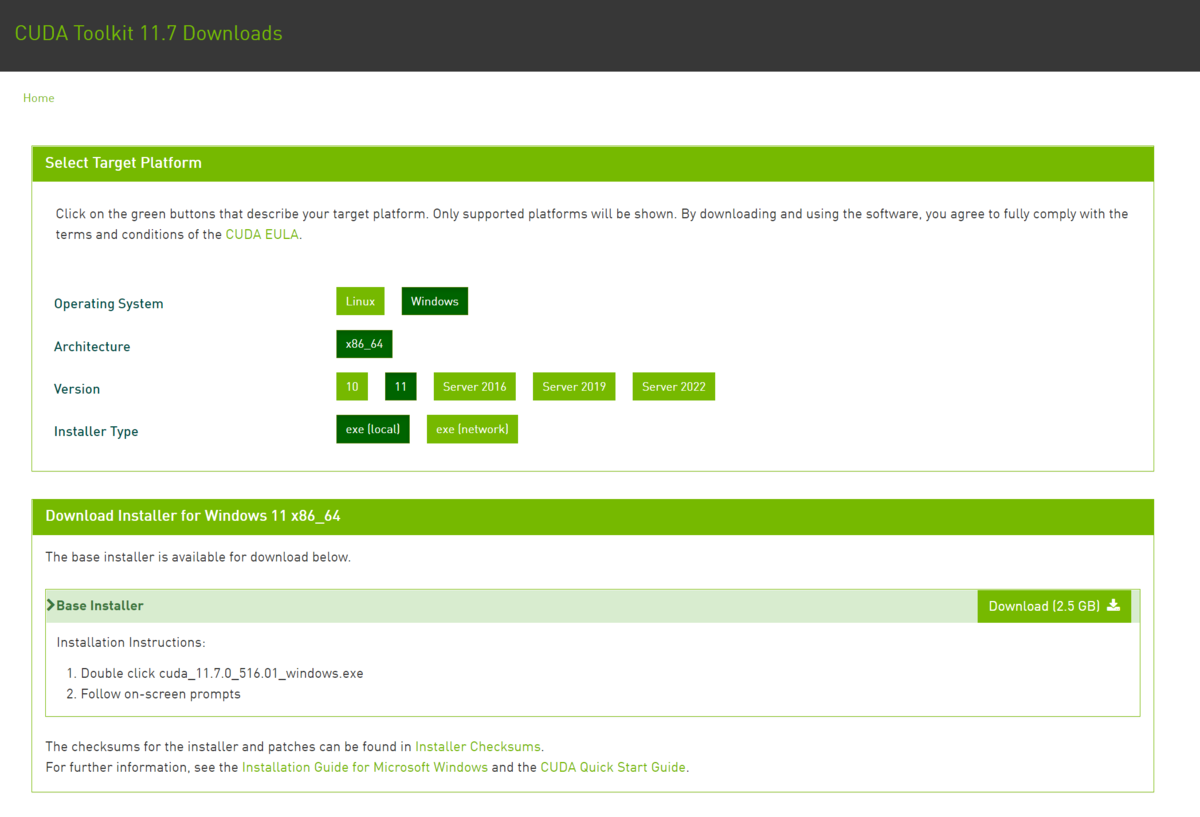Open Installation Guide for Microsoft Windows link

(x=365, y=768)
